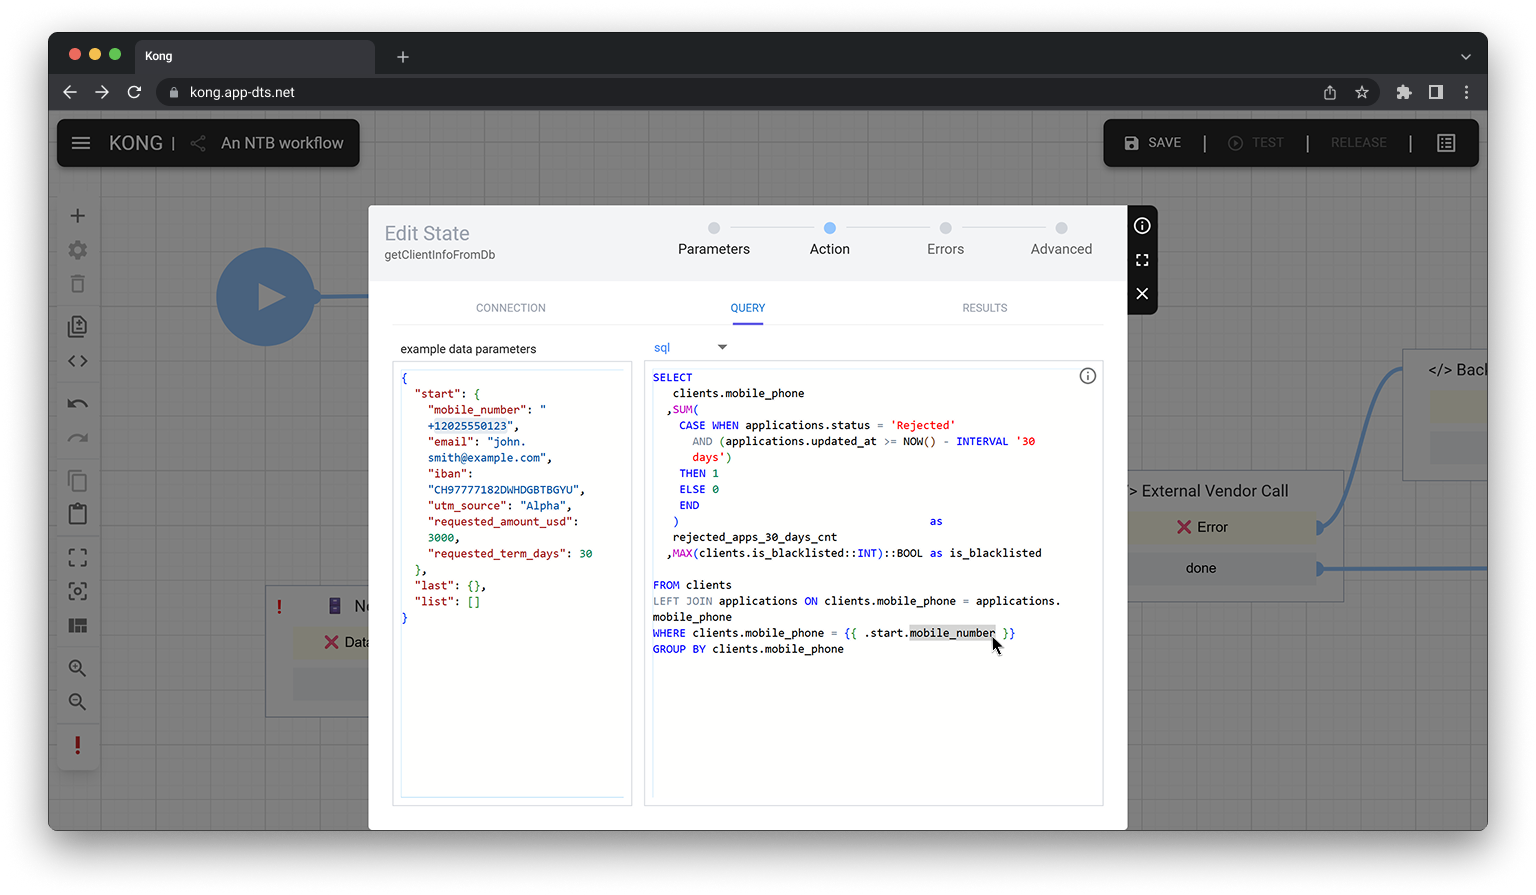Open a new browser tab
Image resolution: width=1536 pixels, height=895 pixels.
403,57
